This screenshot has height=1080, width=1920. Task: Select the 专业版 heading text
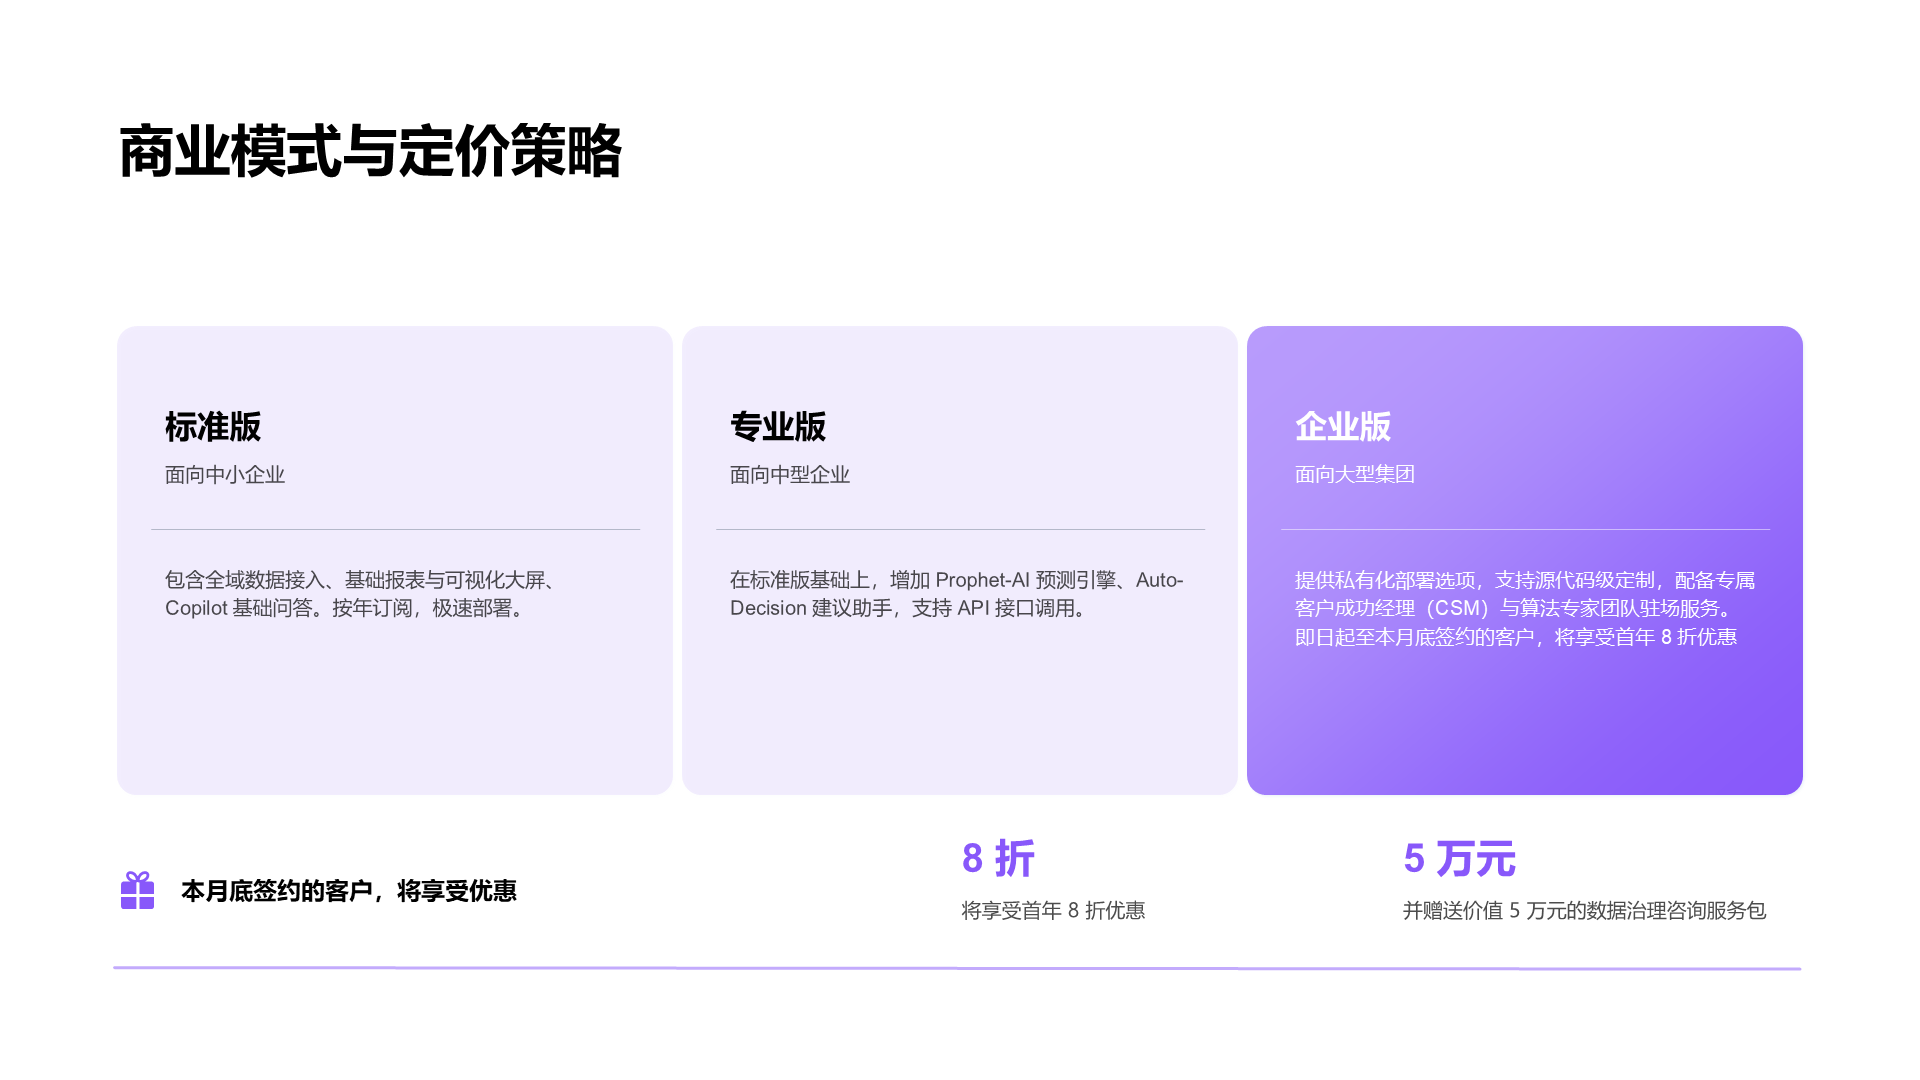777,426
